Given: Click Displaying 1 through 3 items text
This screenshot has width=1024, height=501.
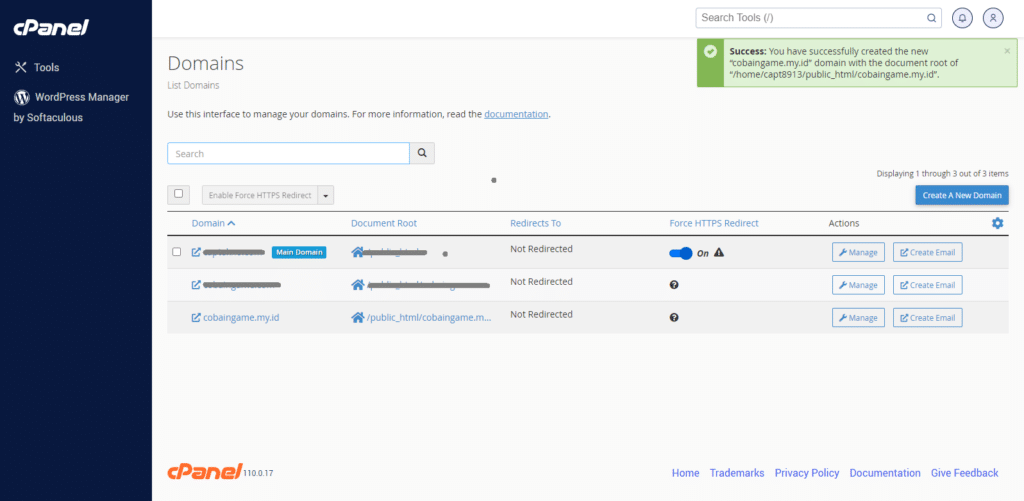Looking at the screenshot, I should click(x=942, y=174).
